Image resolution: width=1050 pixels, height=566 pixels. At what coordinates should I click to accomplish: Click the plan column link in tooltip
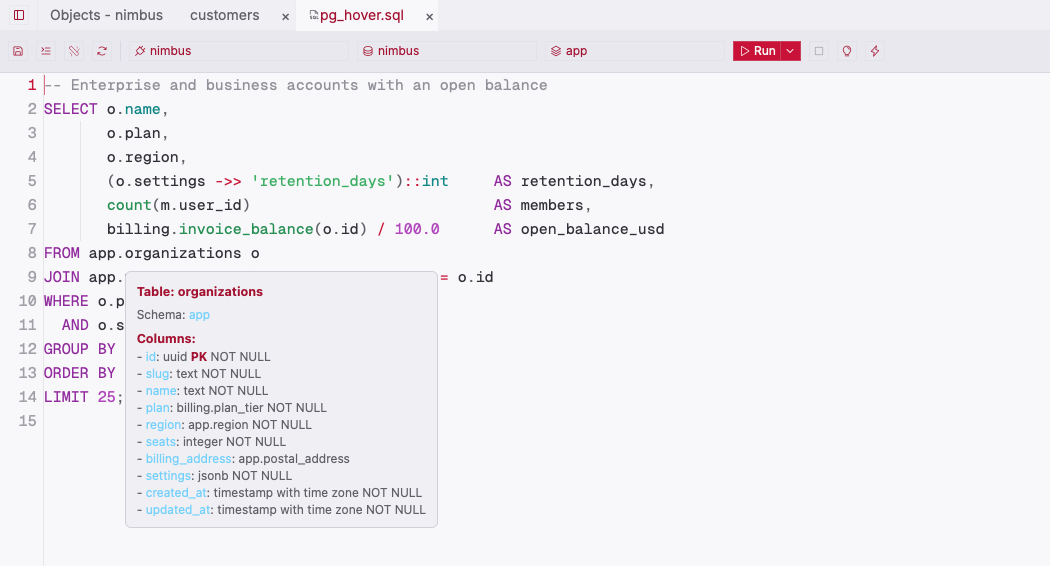click(x=157, y=408)
